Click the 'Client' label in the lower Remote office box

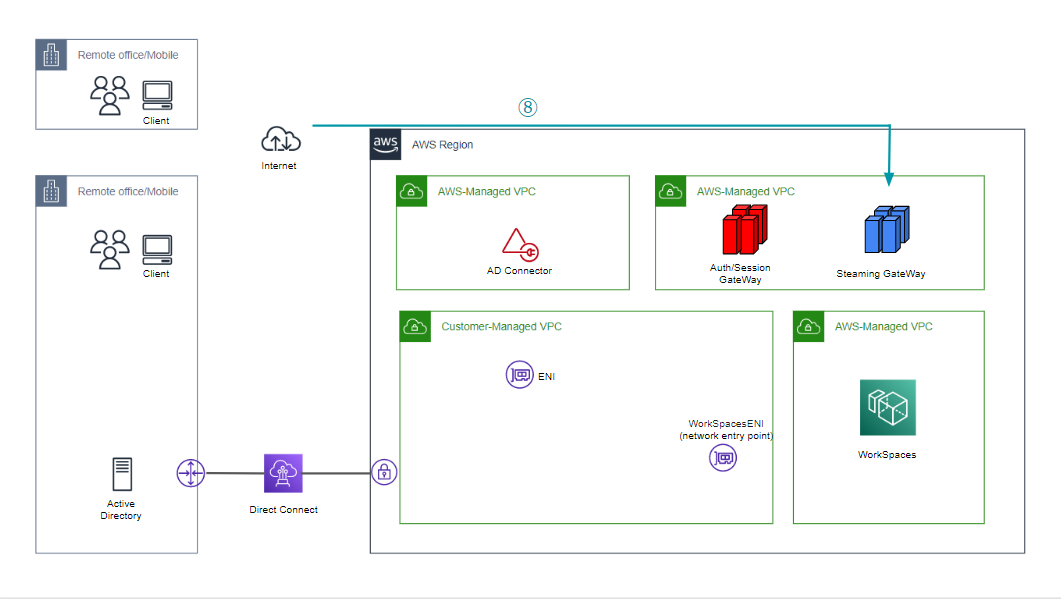(156, 273)
